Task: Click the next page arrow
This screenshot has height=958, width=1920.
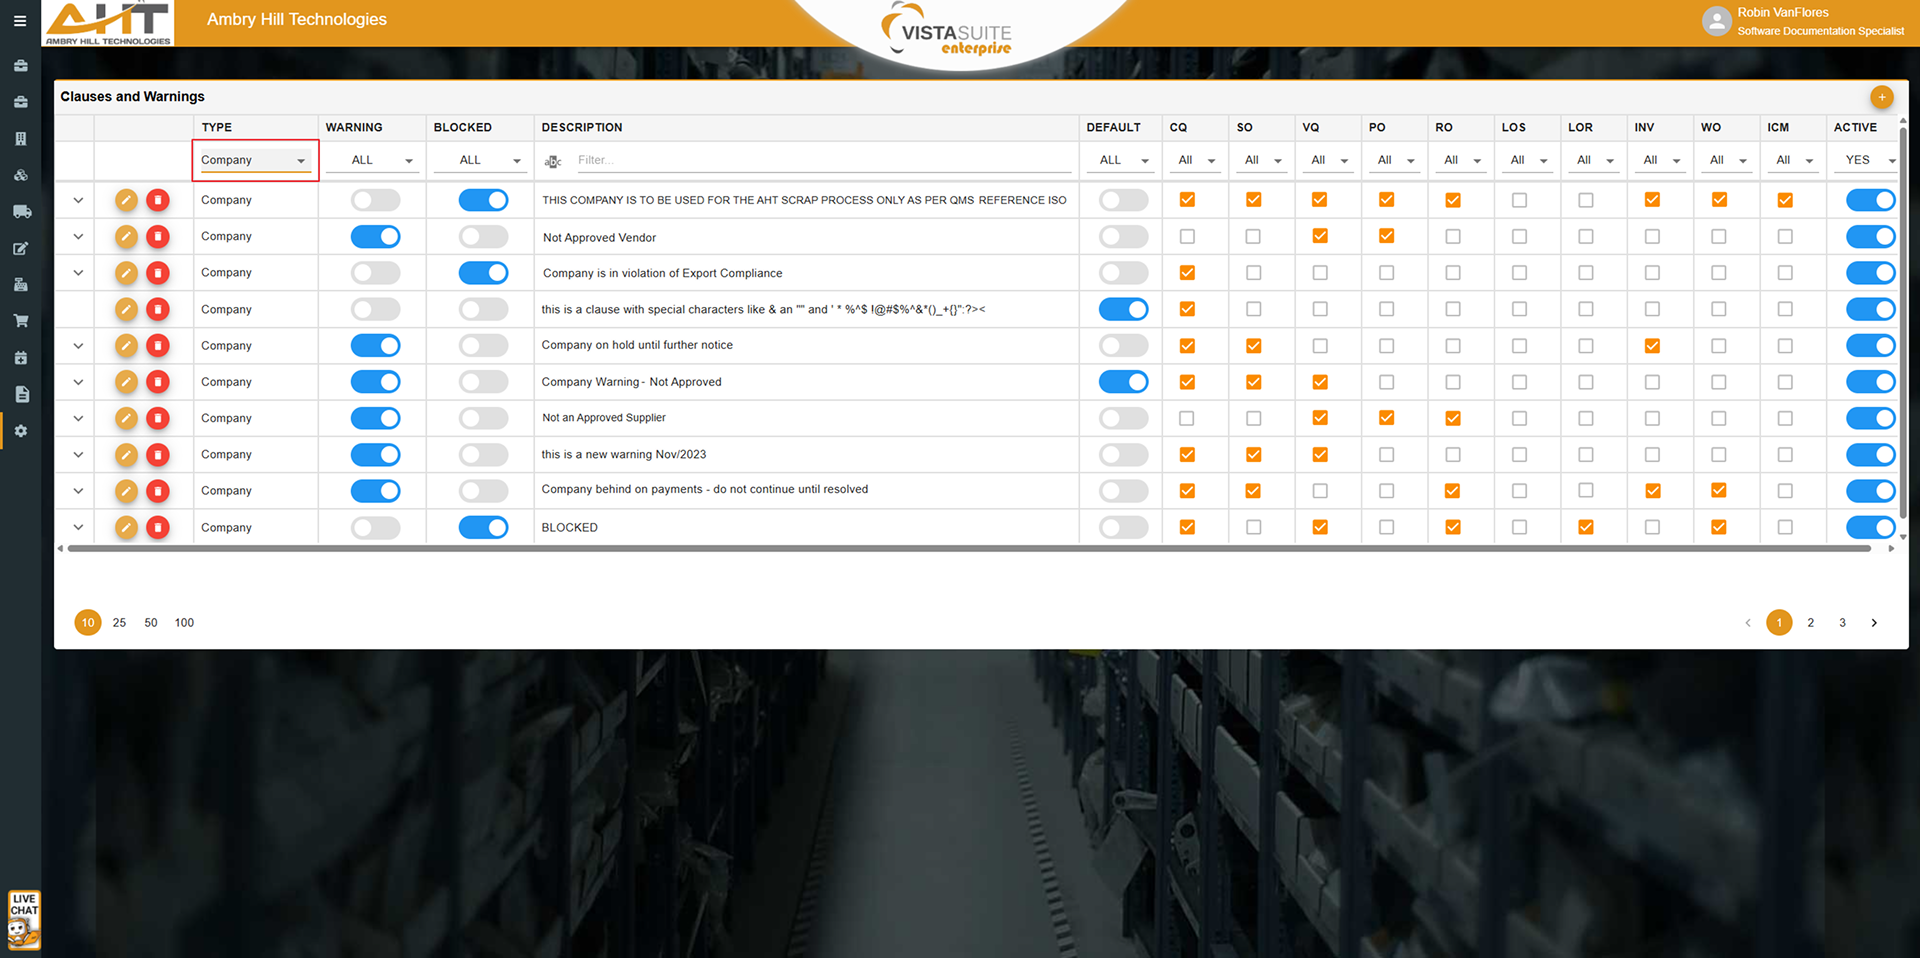Action: (1874, 623)
